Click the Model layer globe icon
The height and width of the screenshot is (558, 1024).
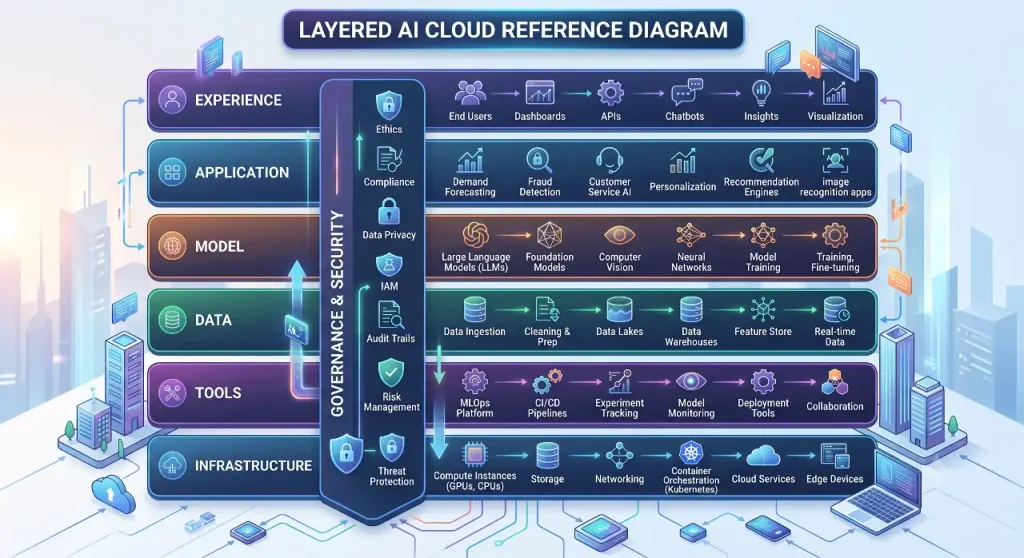pos(172,246)
